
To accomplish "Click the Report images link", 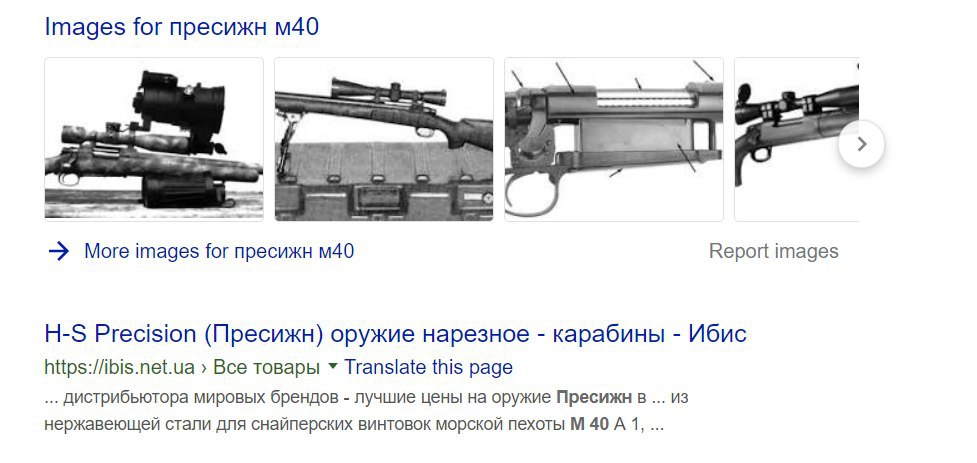I will pos(773,251).
